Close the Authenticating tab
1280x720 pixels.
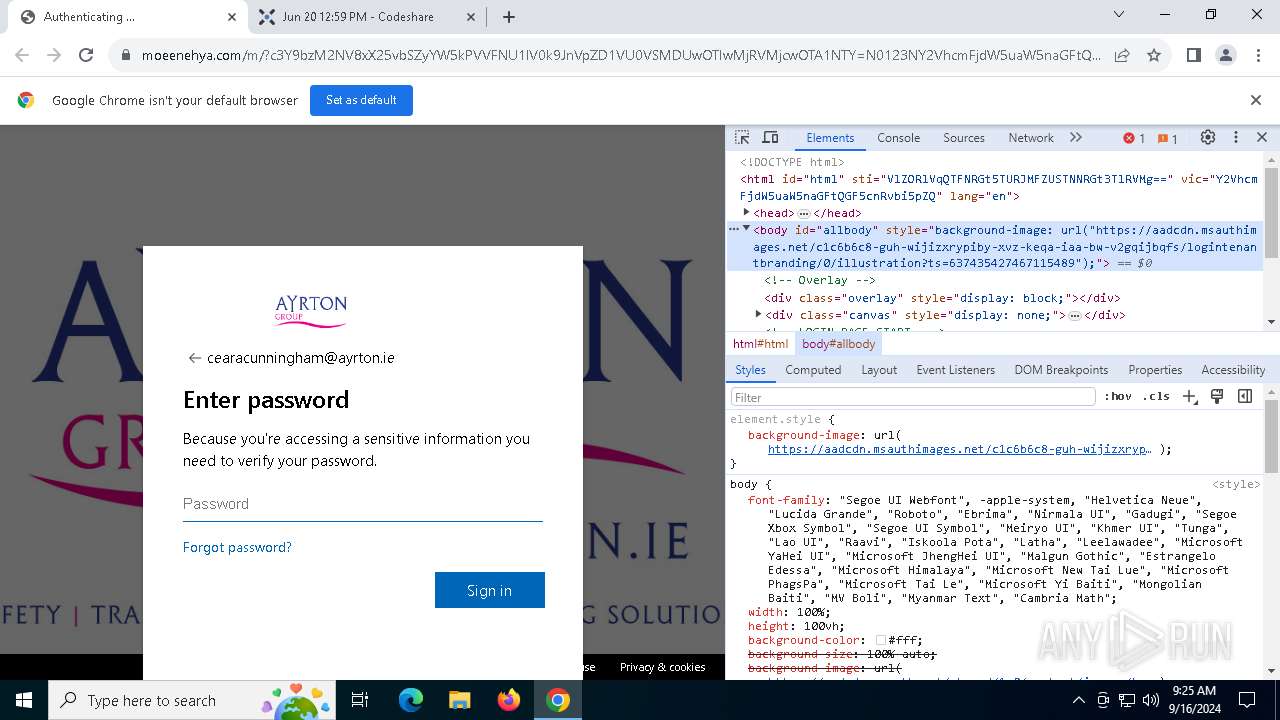pyautogui.click(x=232, y=17)
